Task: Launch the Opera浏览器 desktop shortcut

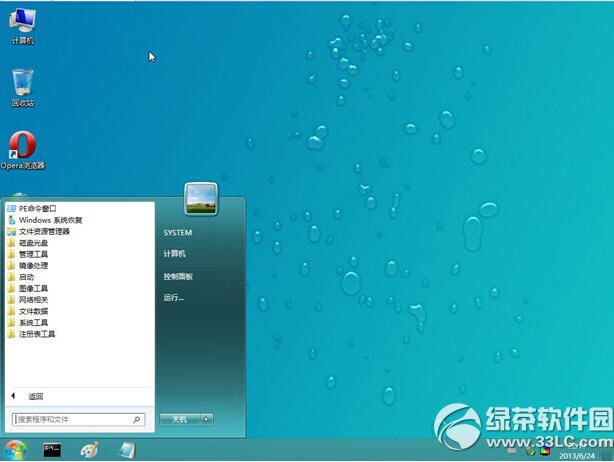Action: (22, 150)
